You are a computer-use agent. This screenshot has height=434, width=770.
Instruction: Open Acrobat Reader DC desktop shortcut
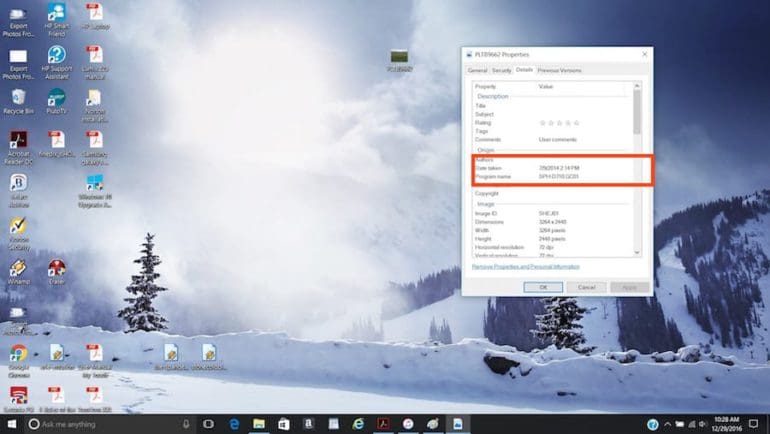[19, 147]
